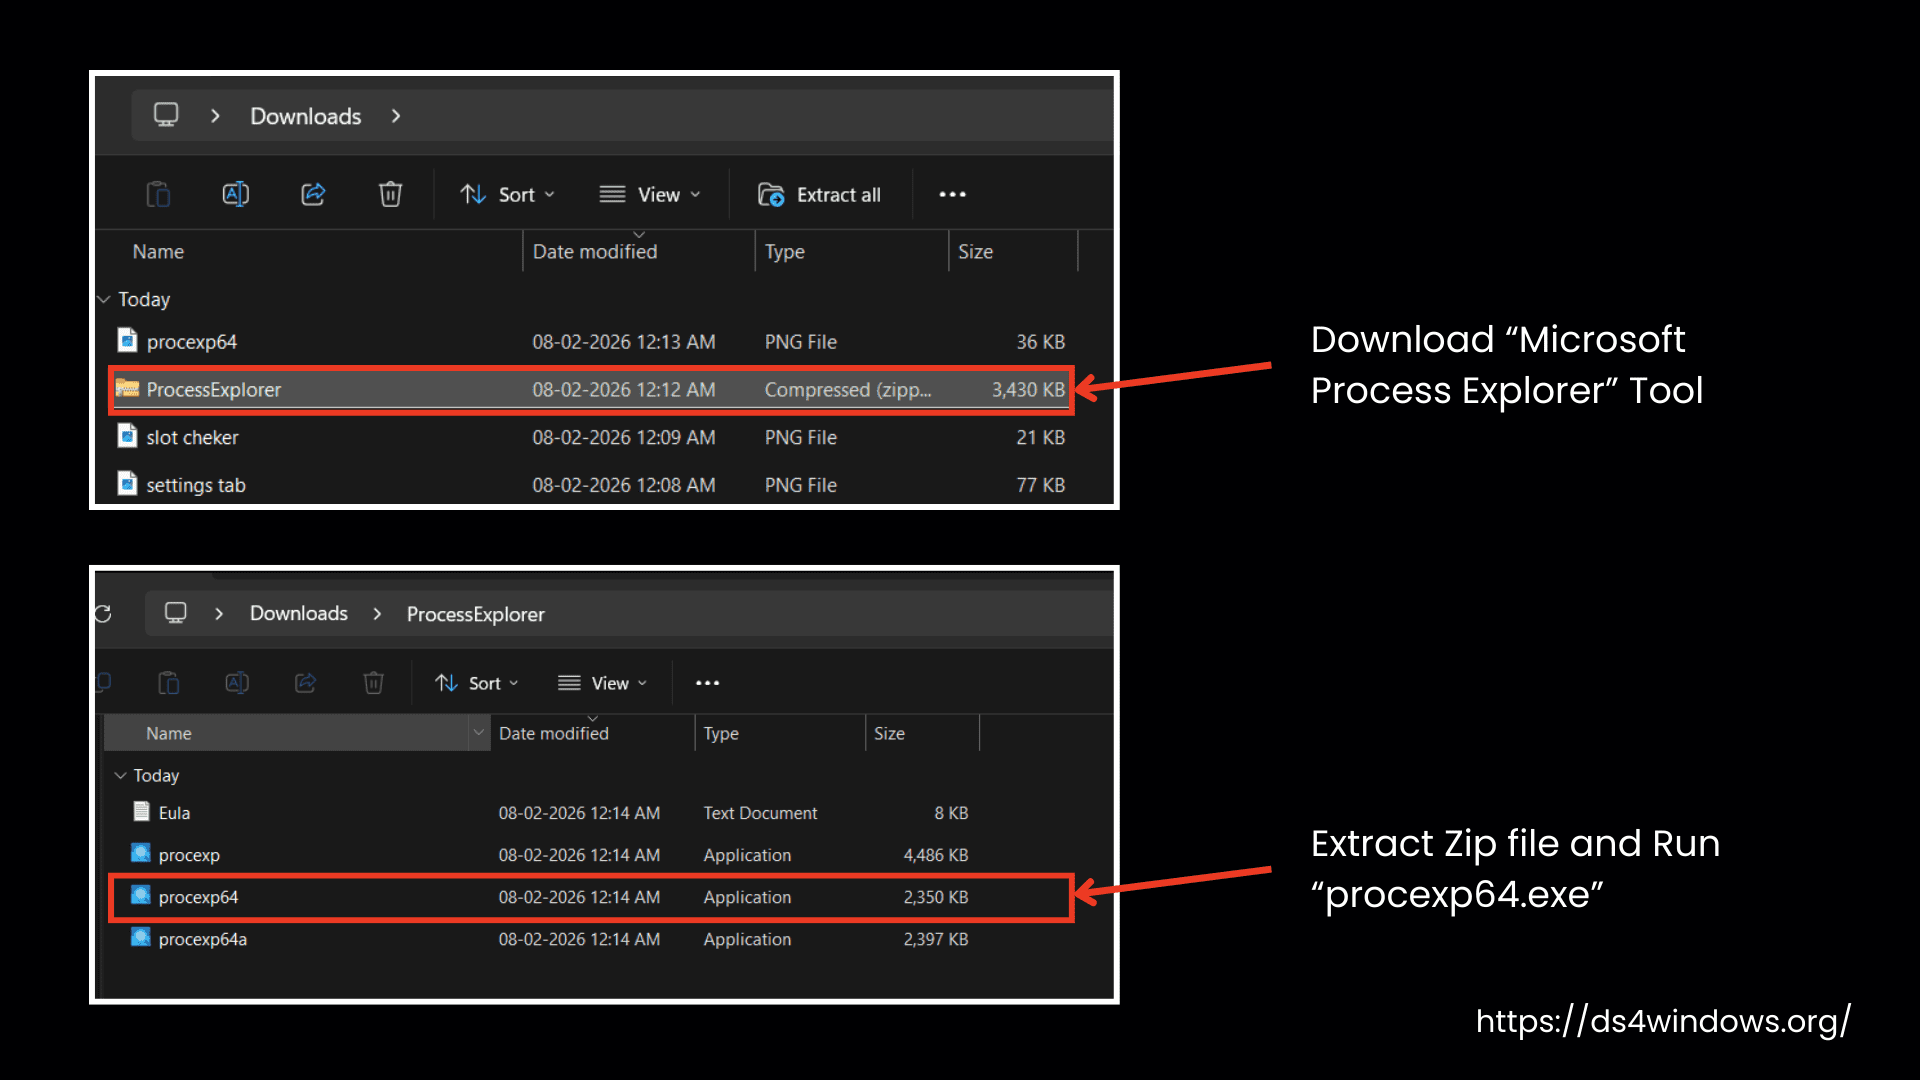Screen dimensions: 1920x1080
Task: Click the refresh icon in lower window
Action: (x=103, y=613)
